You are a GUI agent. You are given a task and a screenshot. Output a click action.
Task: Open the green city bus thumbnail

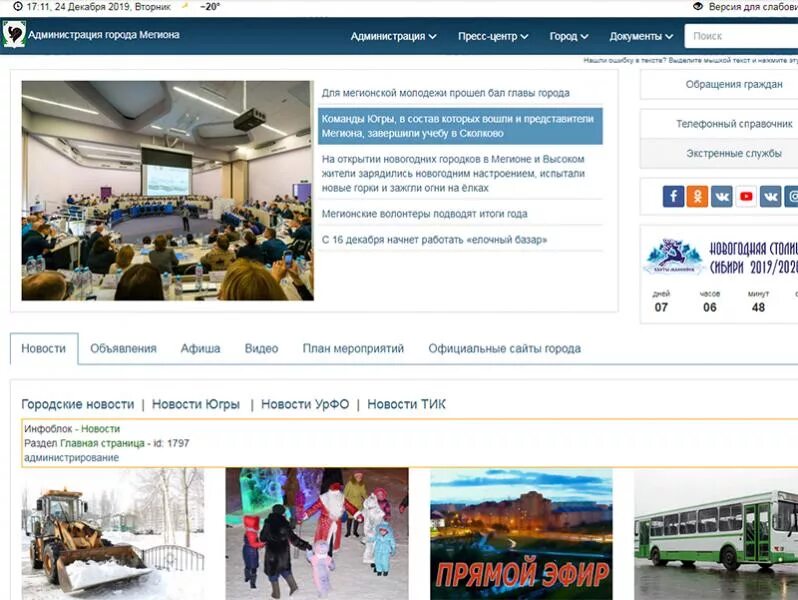716,534
